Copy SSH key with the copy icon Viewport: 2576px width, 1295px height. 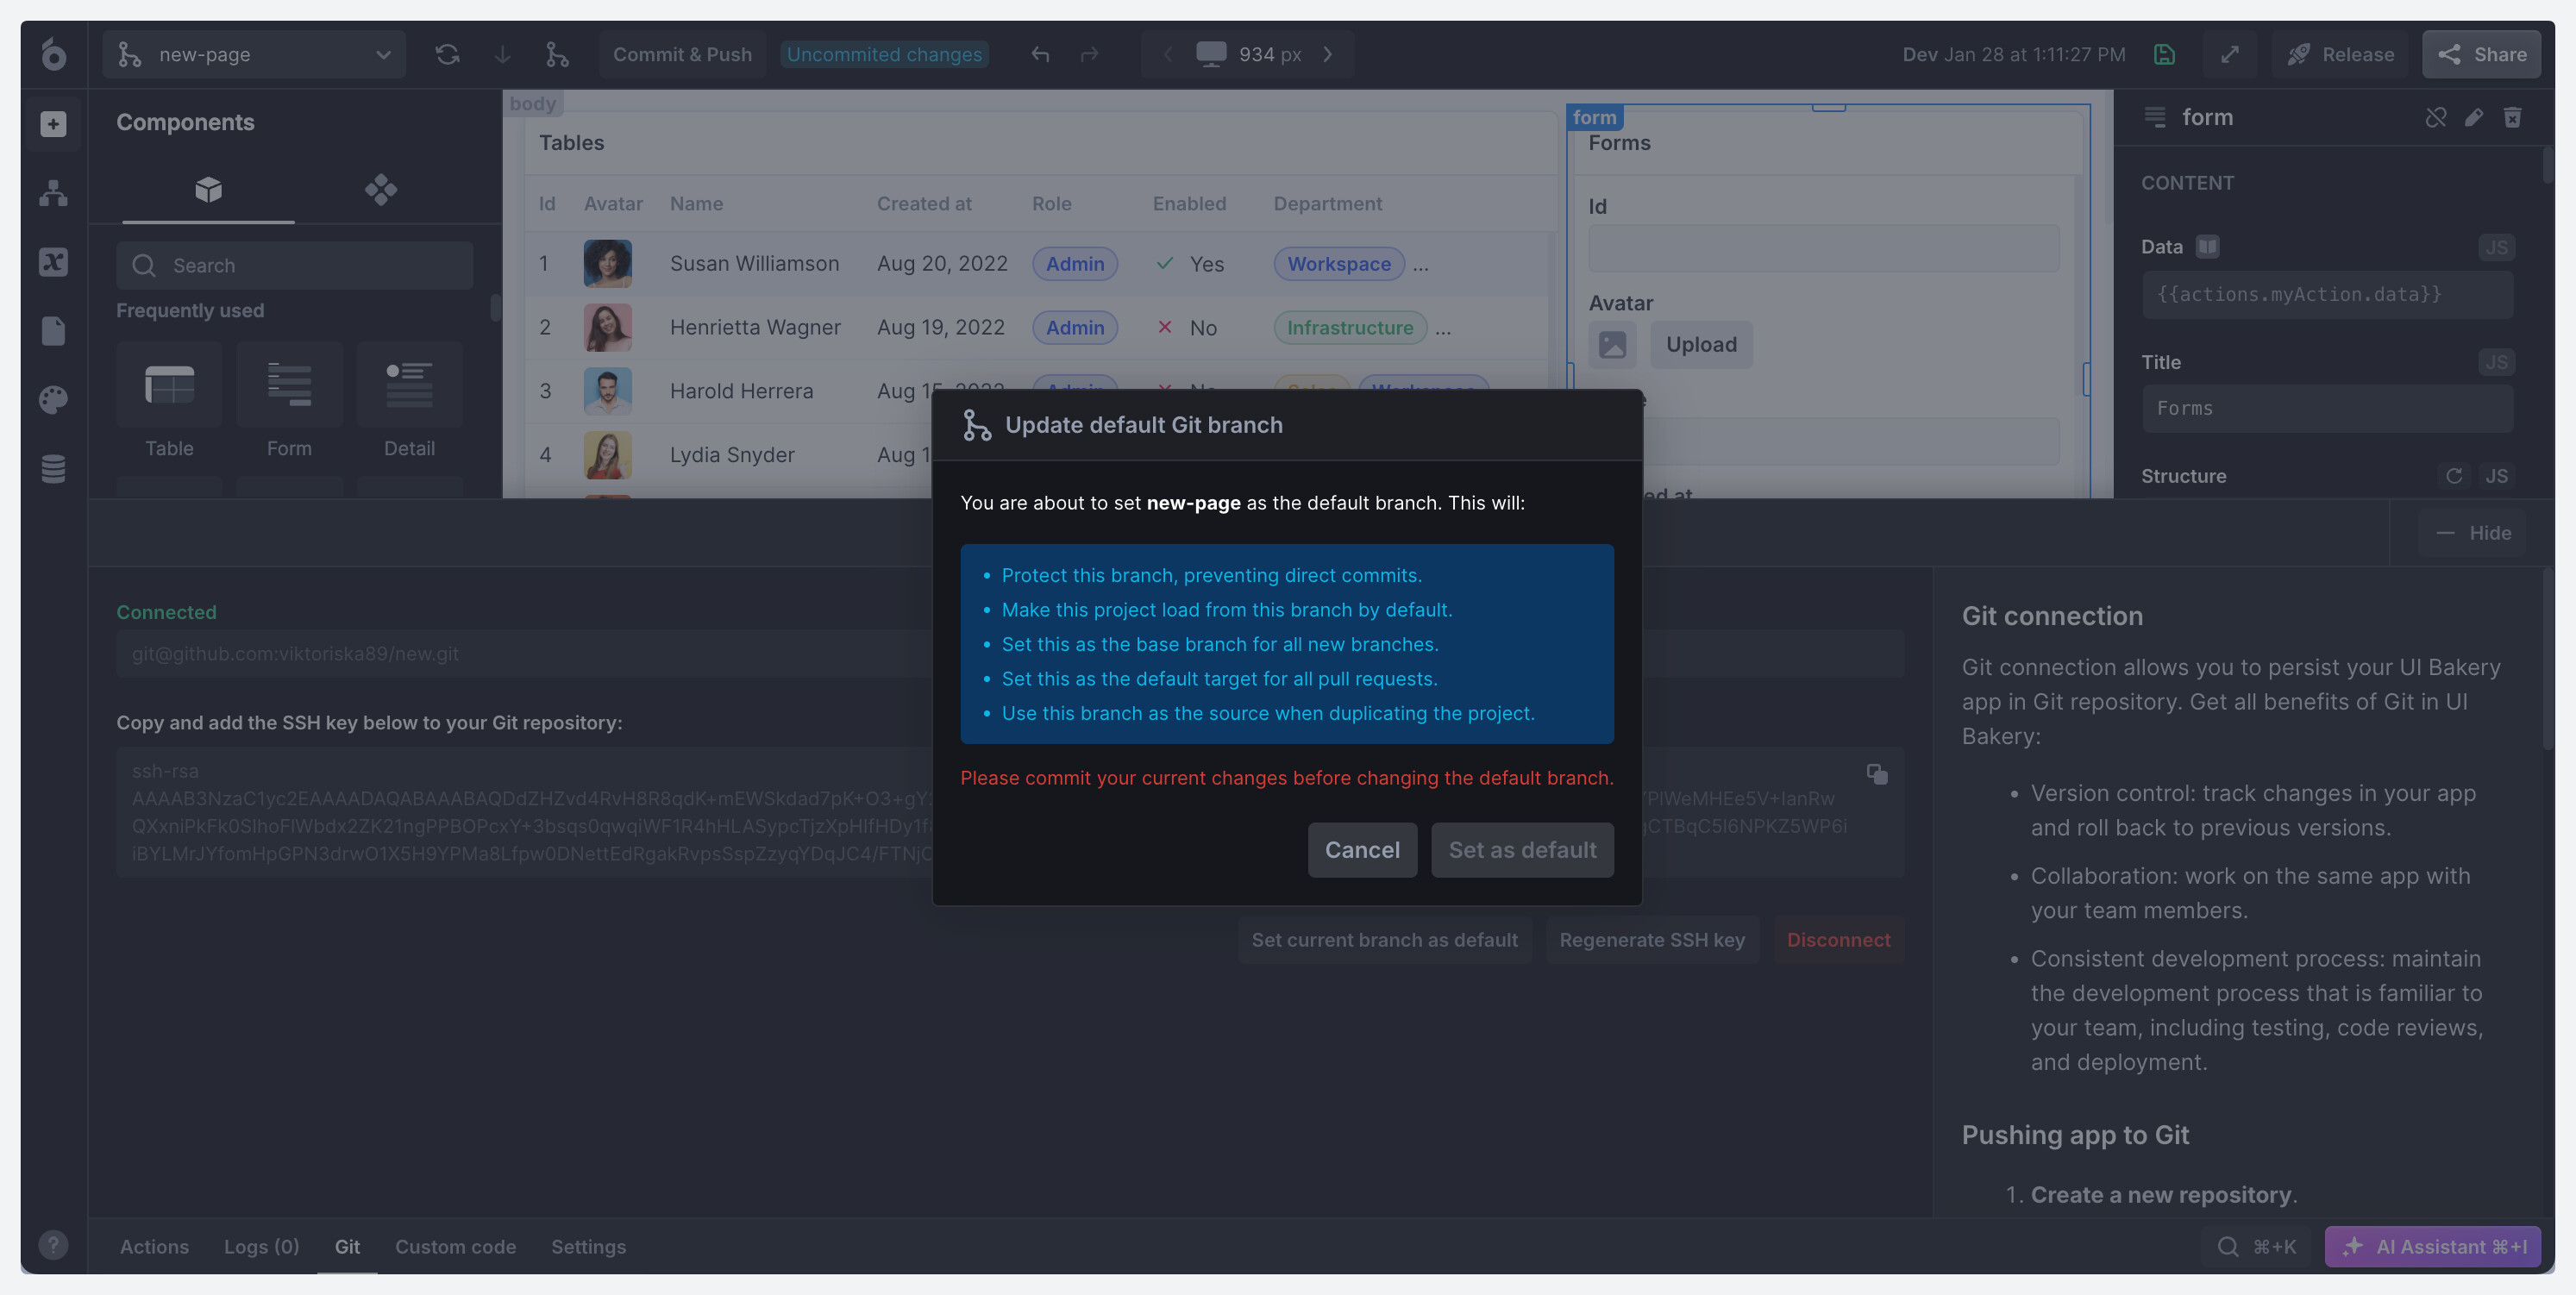(1877, 774)
